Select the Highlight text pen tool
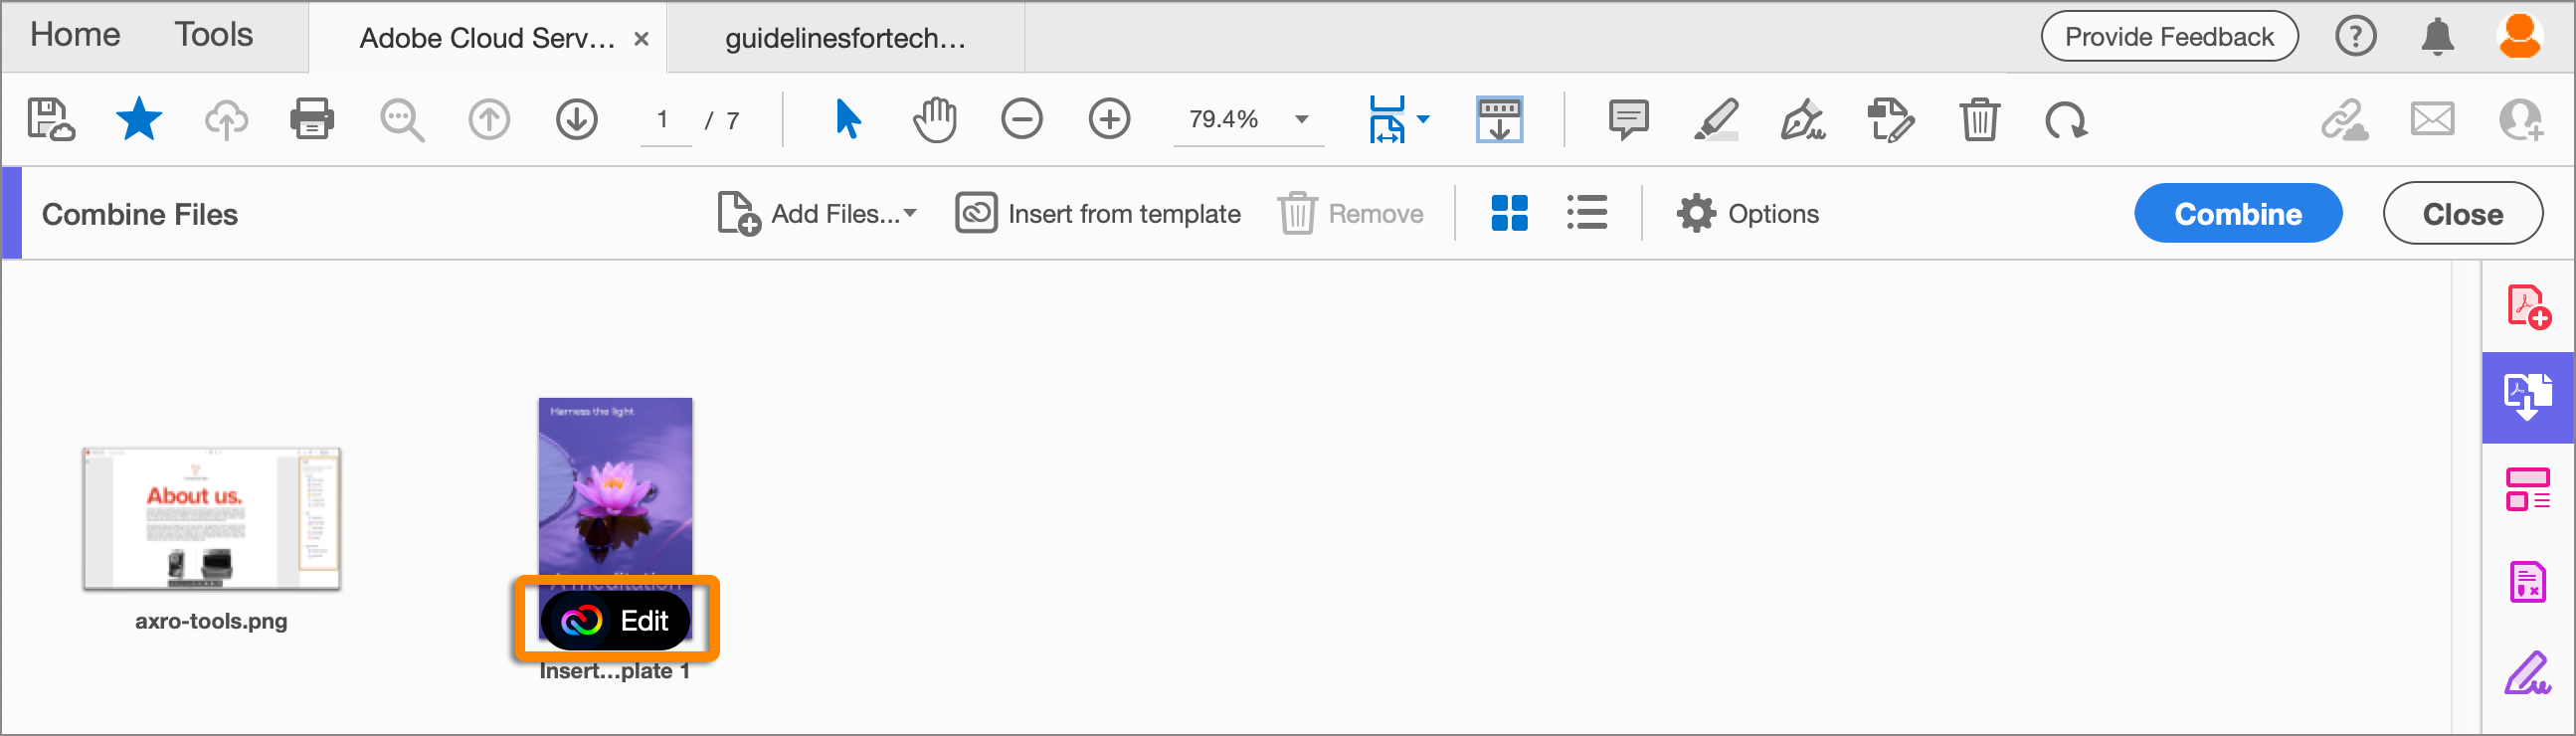The height and width of the screenshot is (736, 2576). click(x=1716, y=120)
